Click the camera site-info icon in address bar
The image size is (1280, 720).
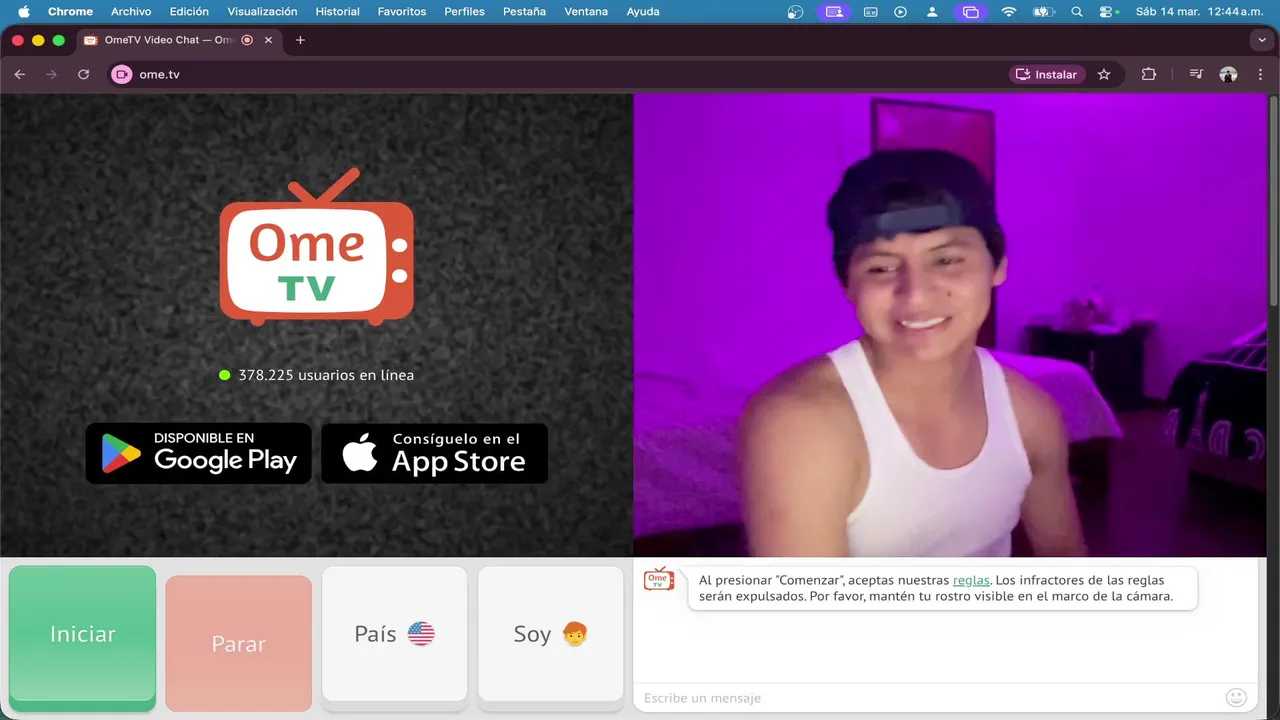pos(122,74)
